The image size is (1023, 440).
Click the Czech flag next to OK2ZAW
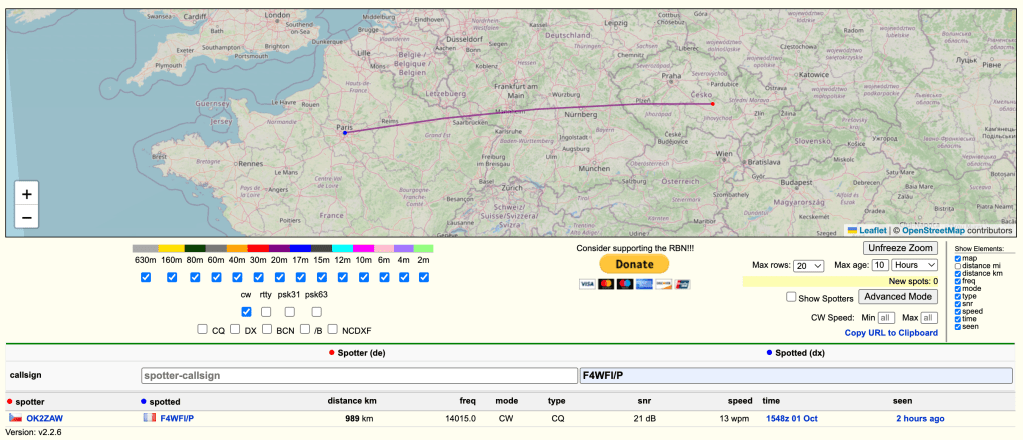click(15, 418)
